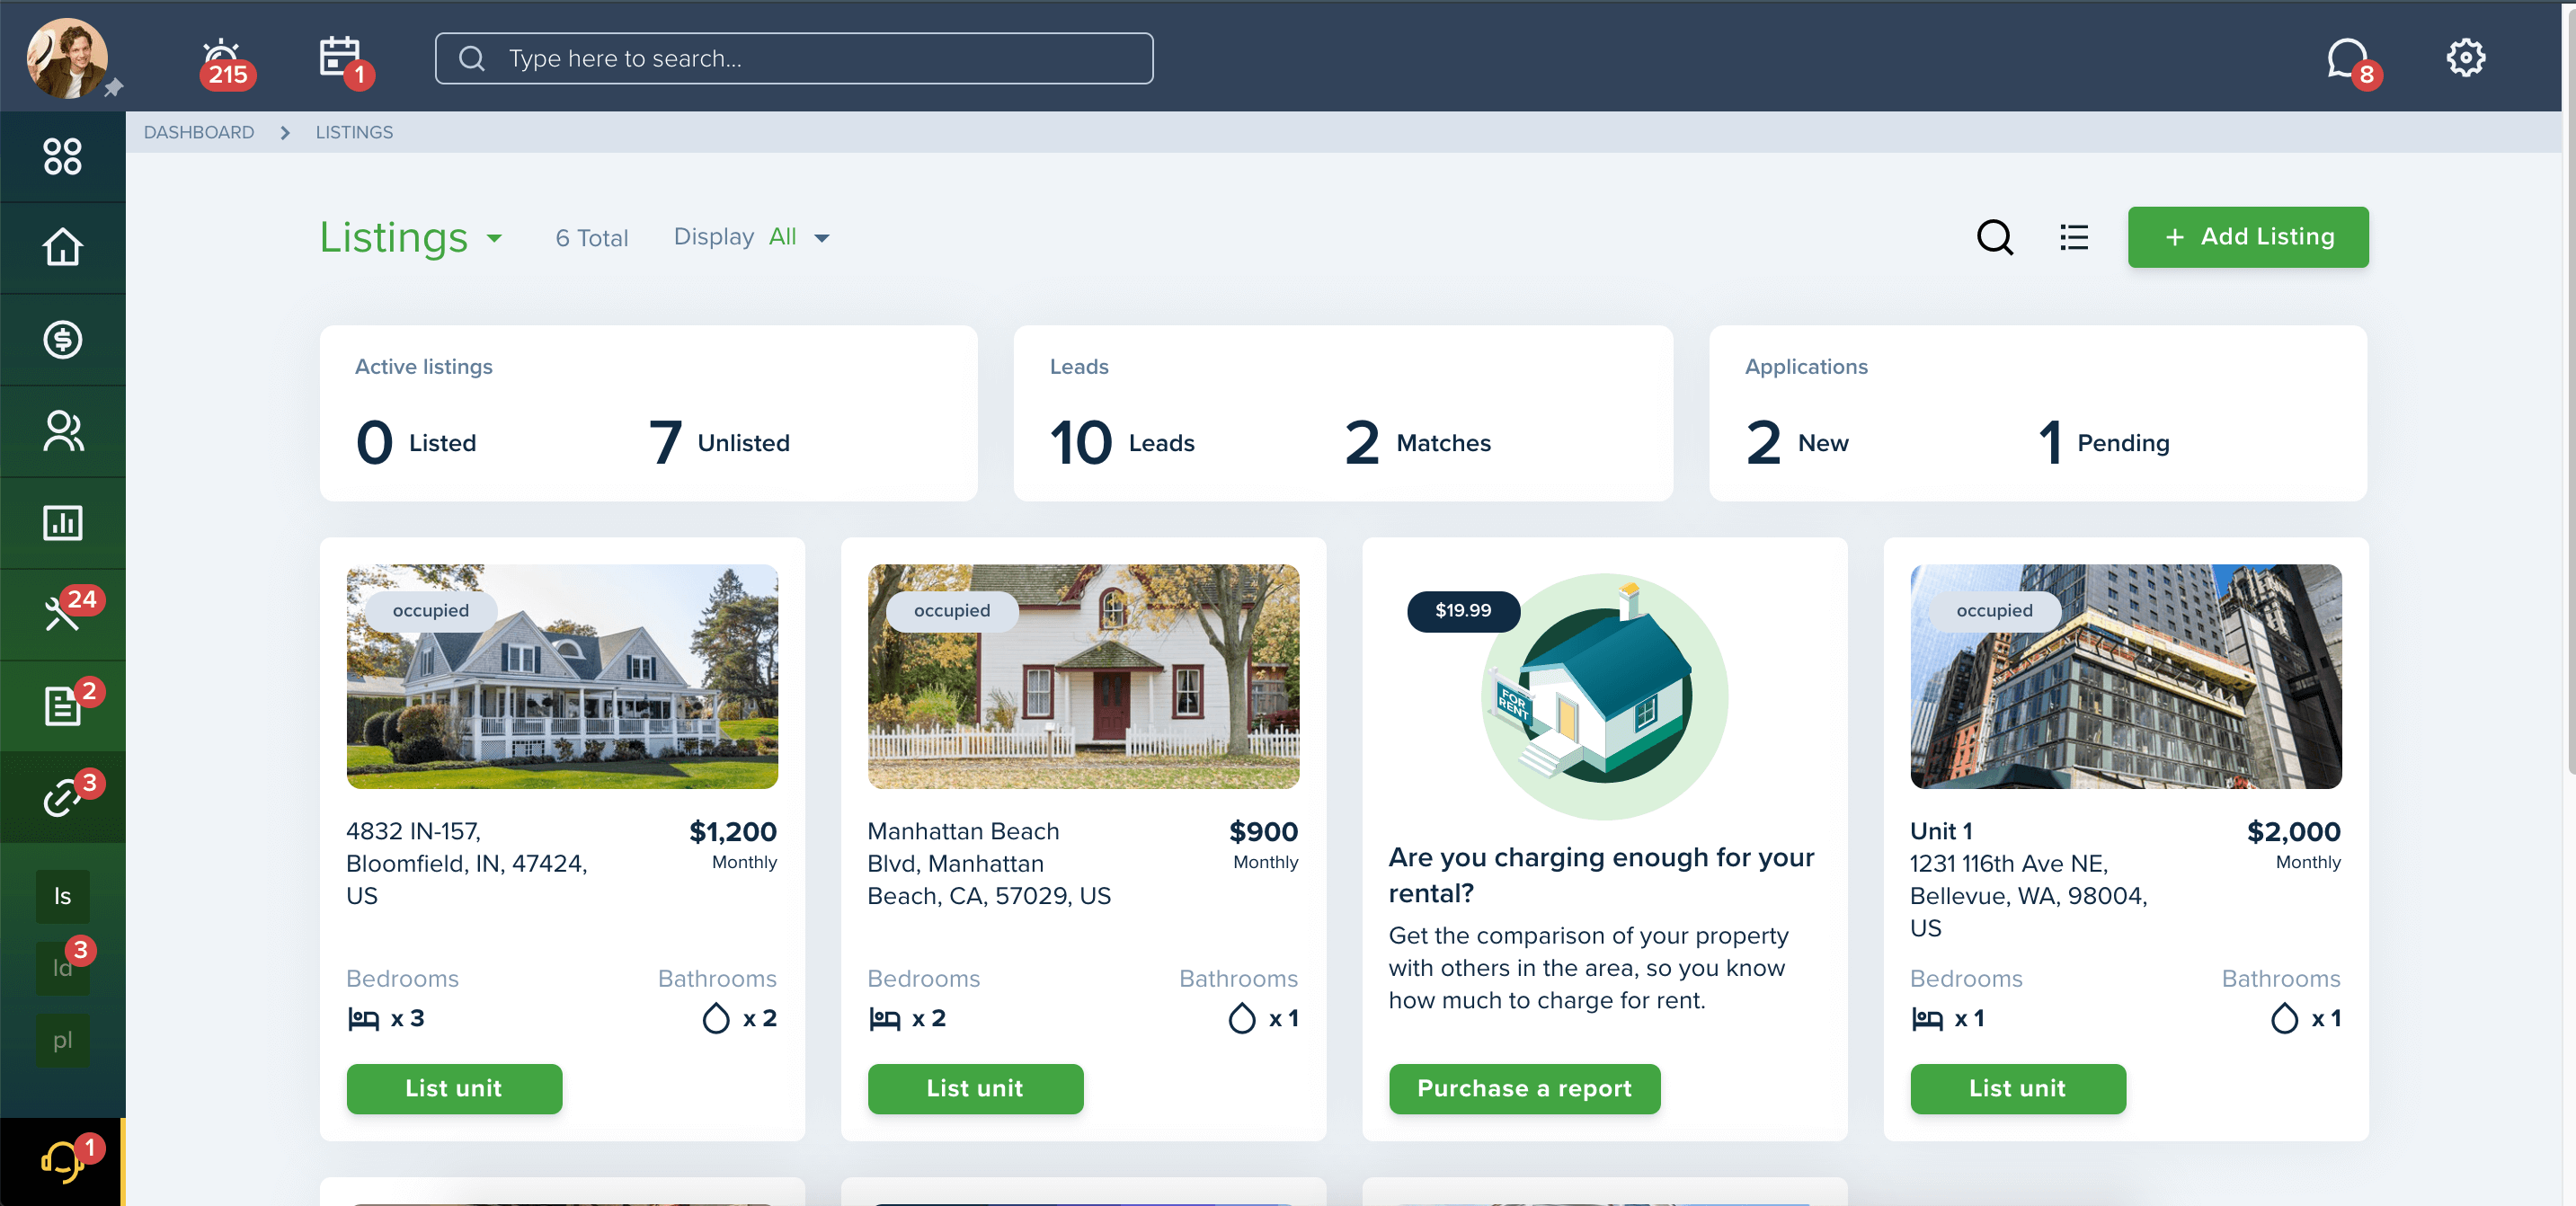The height and width of the screenshot is (1206, 2576).
Task: Open the properties house icon in the sidebar
Action: (x=62, y=248)
